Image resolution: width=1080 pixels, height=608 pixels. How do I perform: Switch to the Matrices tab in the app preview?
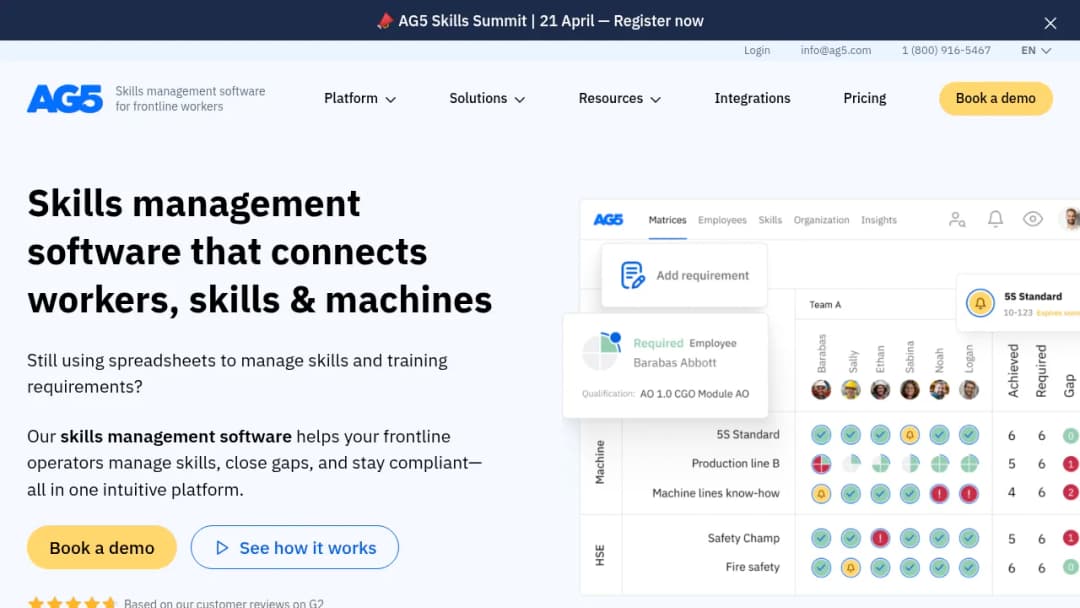(667, 220)
